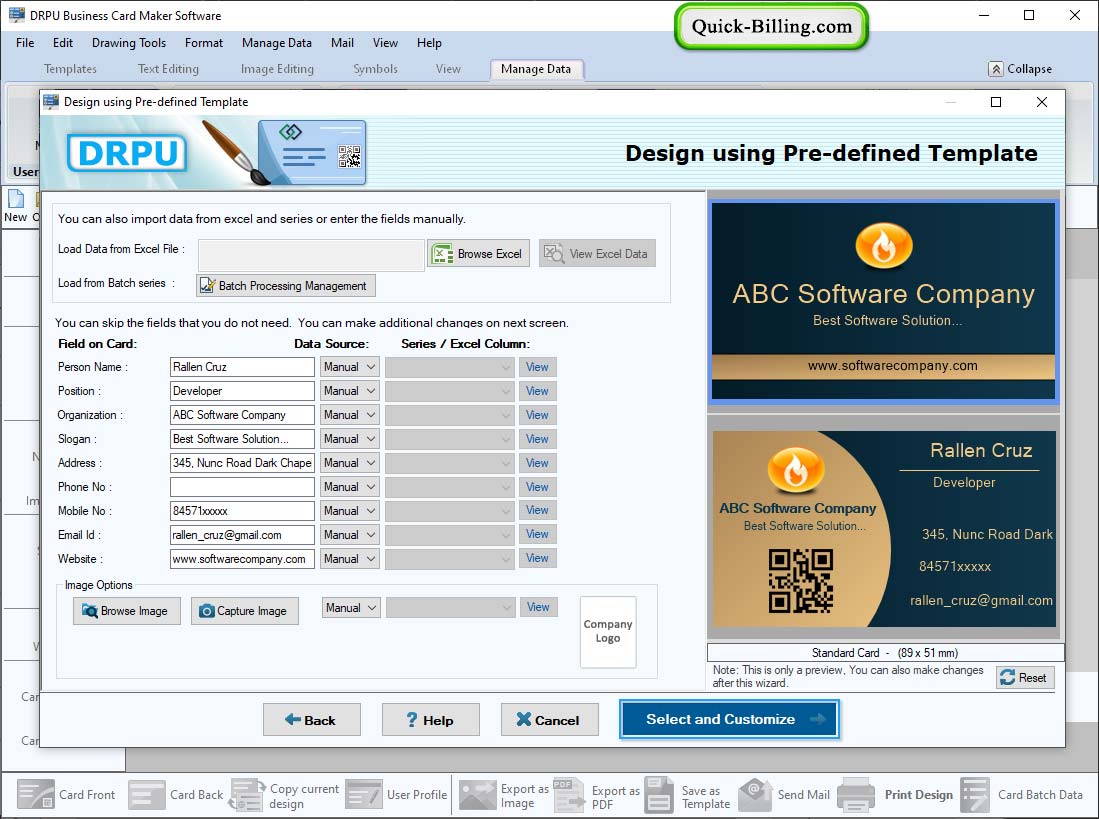Open the Card Back view icon
The image size is (1099, 819).
point(146,794)
